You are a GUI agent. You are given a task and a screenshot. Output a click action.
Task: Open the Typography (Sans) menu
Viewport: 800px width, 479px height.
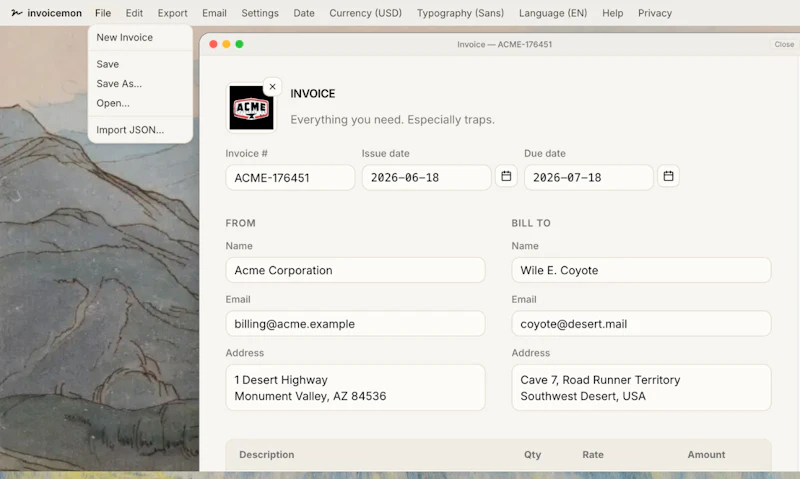(460, 13)
